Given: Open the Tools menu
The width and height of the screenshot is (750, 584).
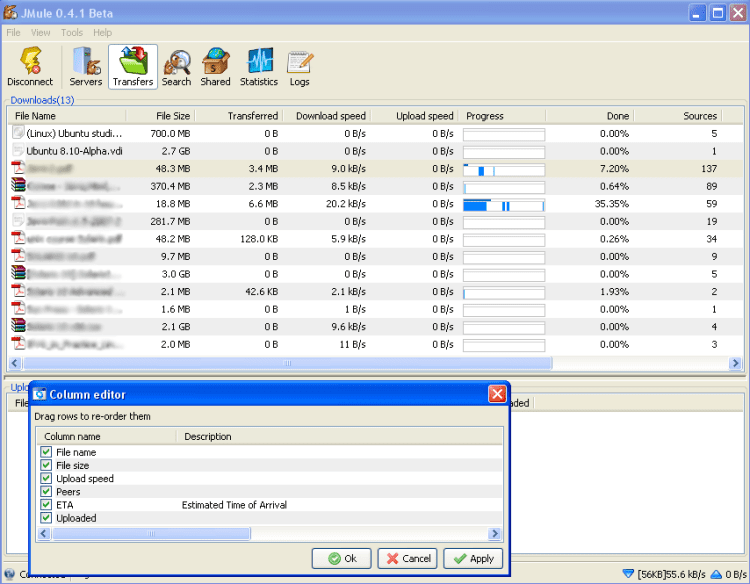Looking at the screenshot, I should coord(72,32).
